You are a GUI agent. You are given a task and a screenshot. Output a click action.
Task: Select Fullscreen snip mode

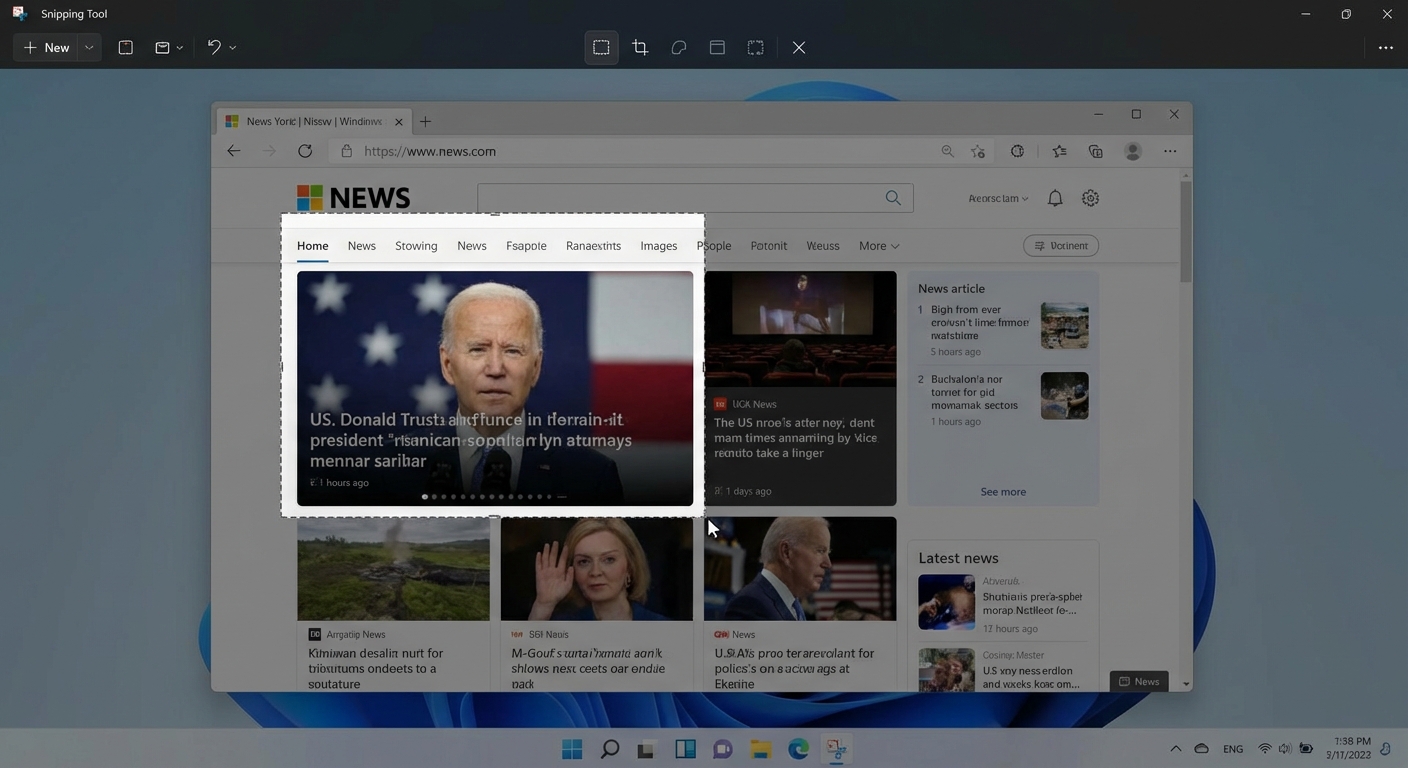click(755, 47)
